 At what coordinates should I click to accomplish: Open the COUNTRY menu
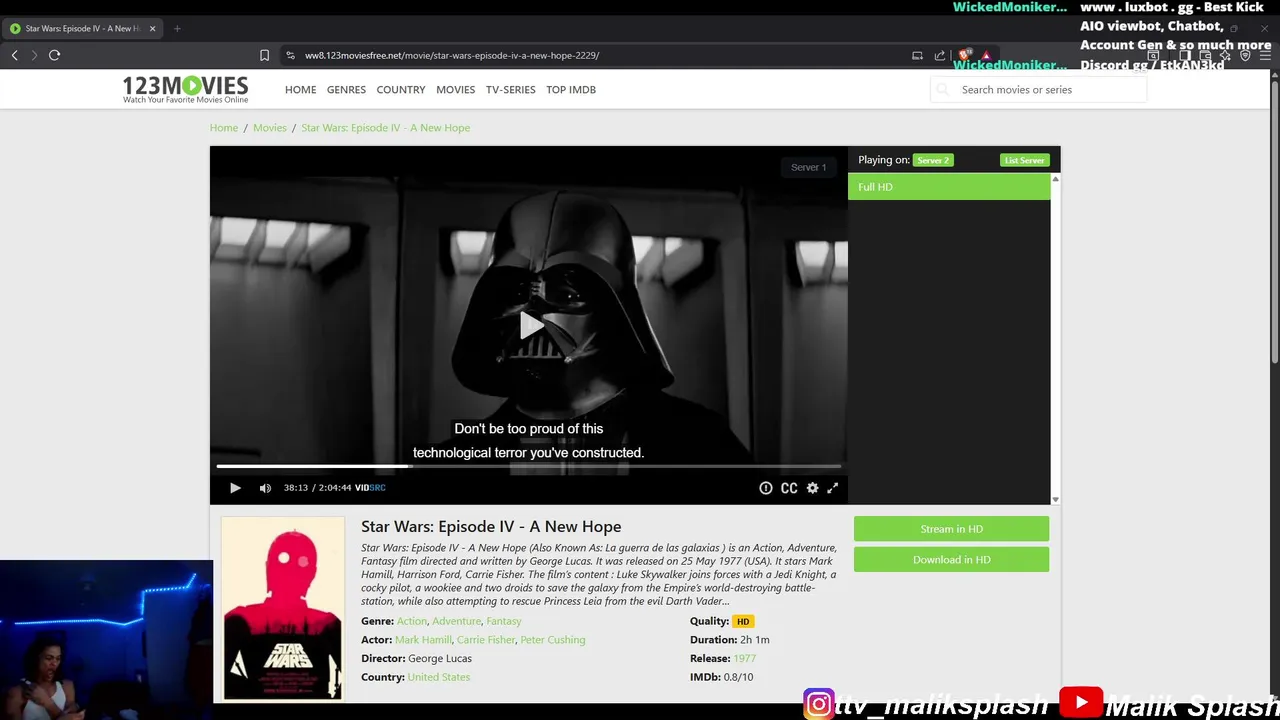(401, 89)
